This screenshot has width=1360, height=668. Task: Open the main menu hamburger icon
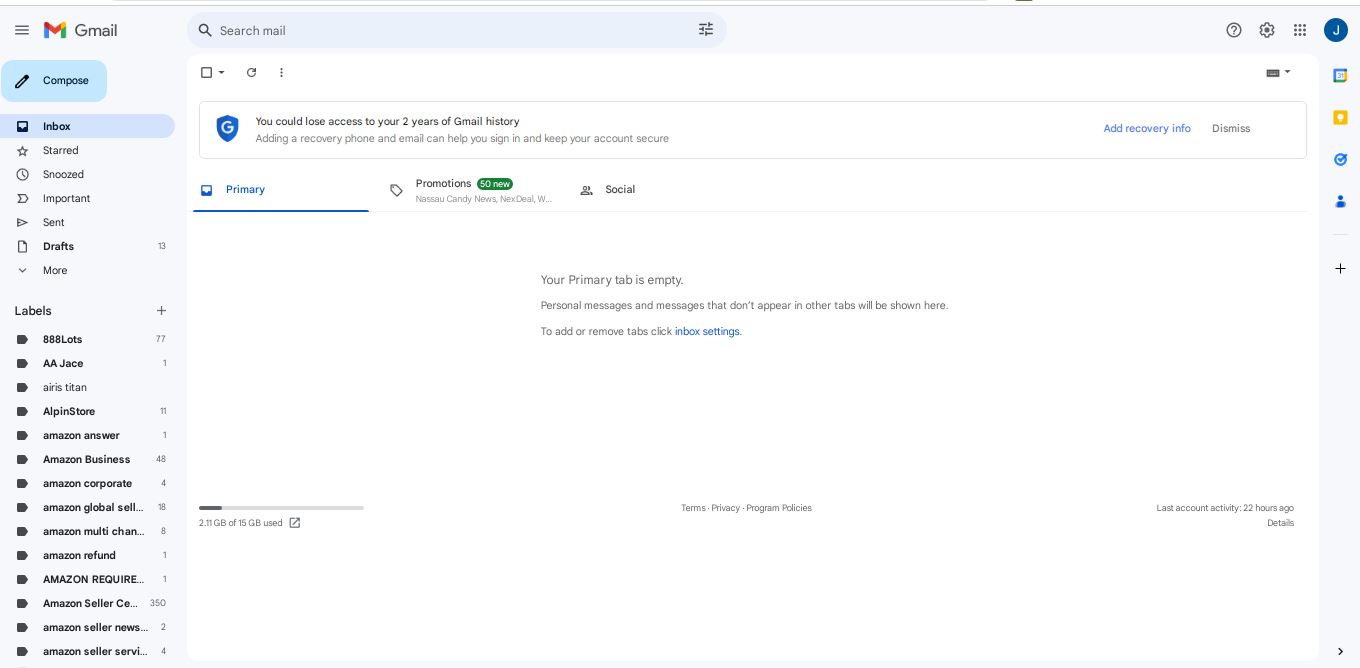22,30
